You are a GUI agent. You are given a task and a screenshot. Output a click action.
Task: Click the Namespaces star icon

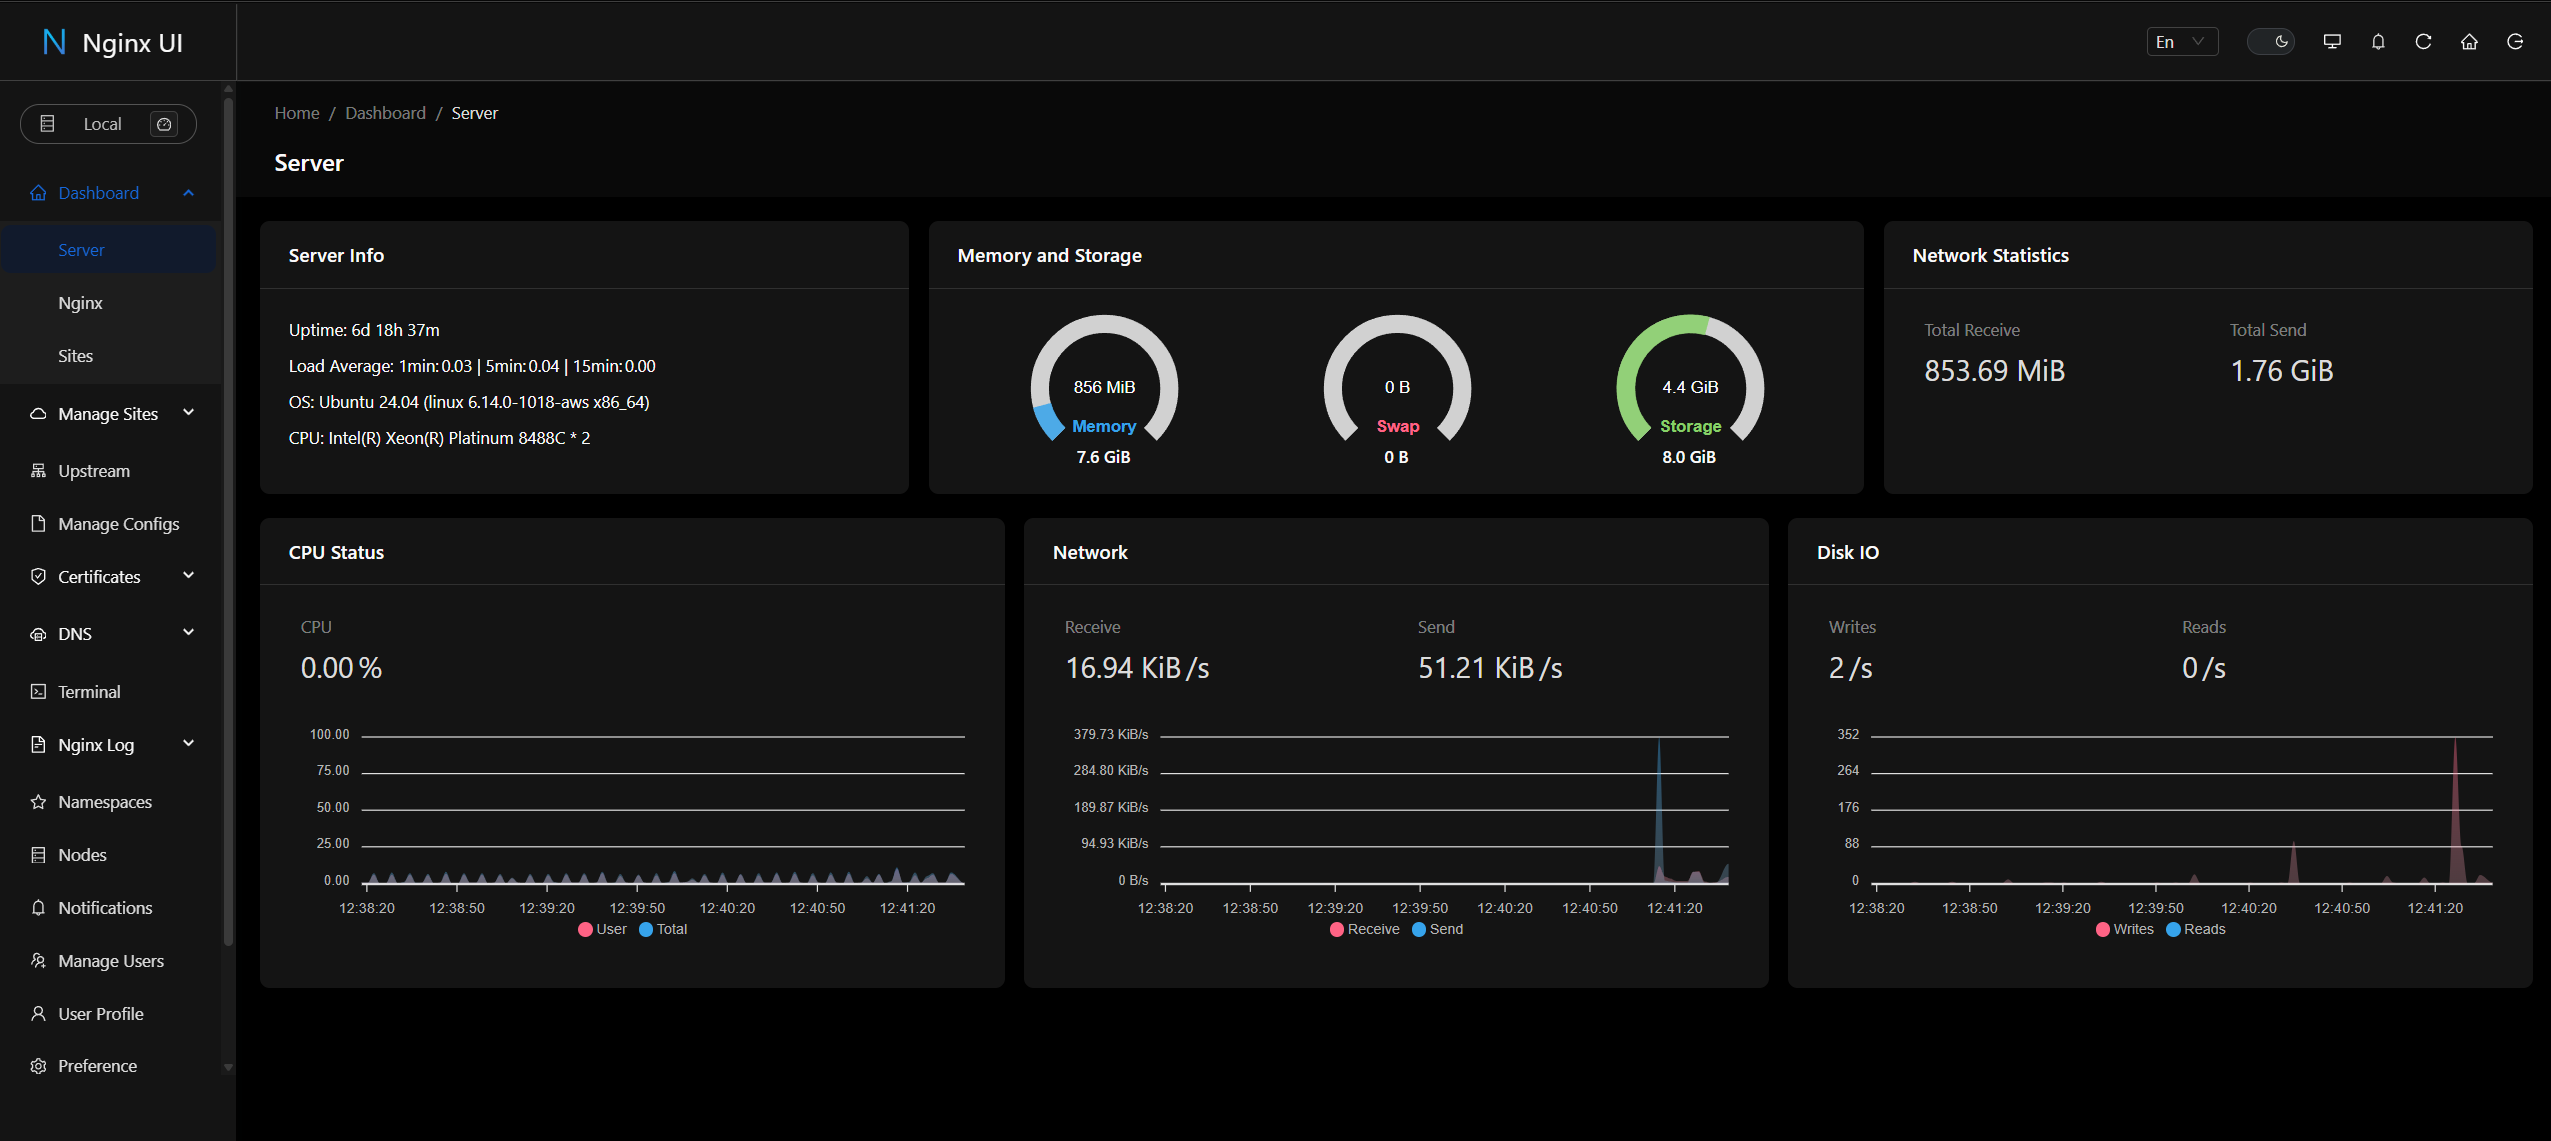click(x=38, y=802)
